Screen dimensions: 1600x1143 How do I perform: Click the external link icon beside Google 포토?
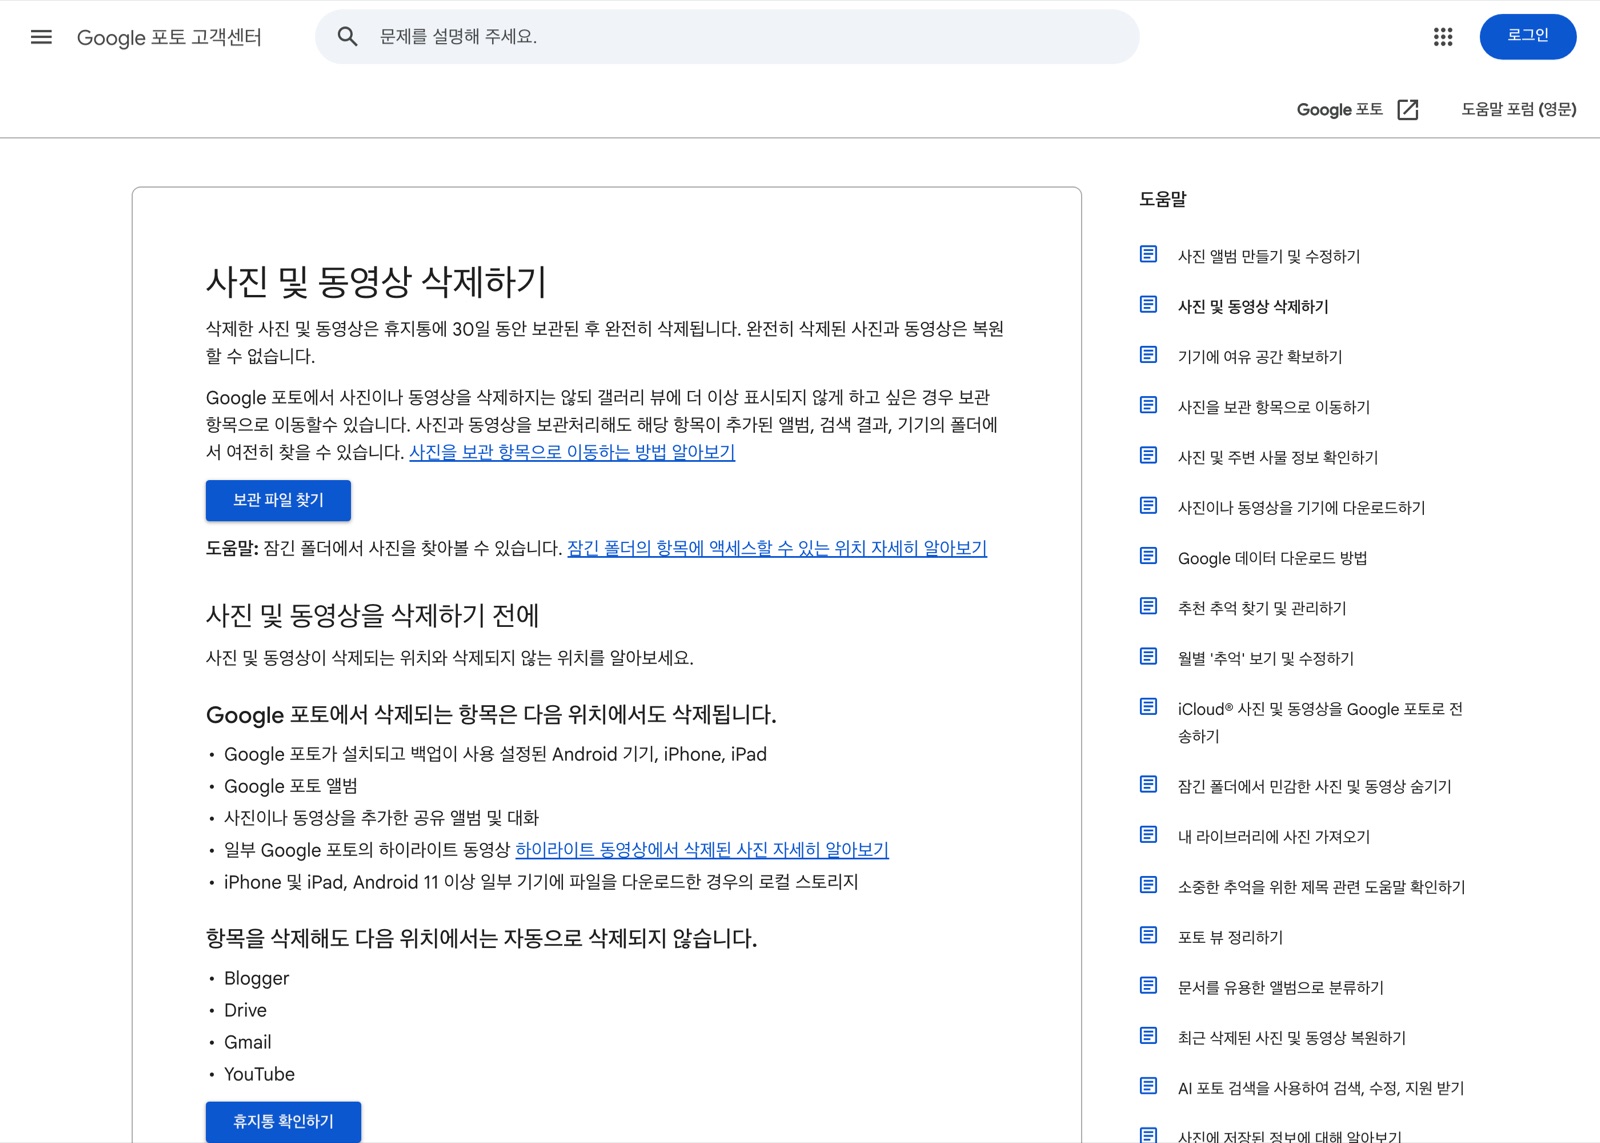click(x=1408, y=110)
